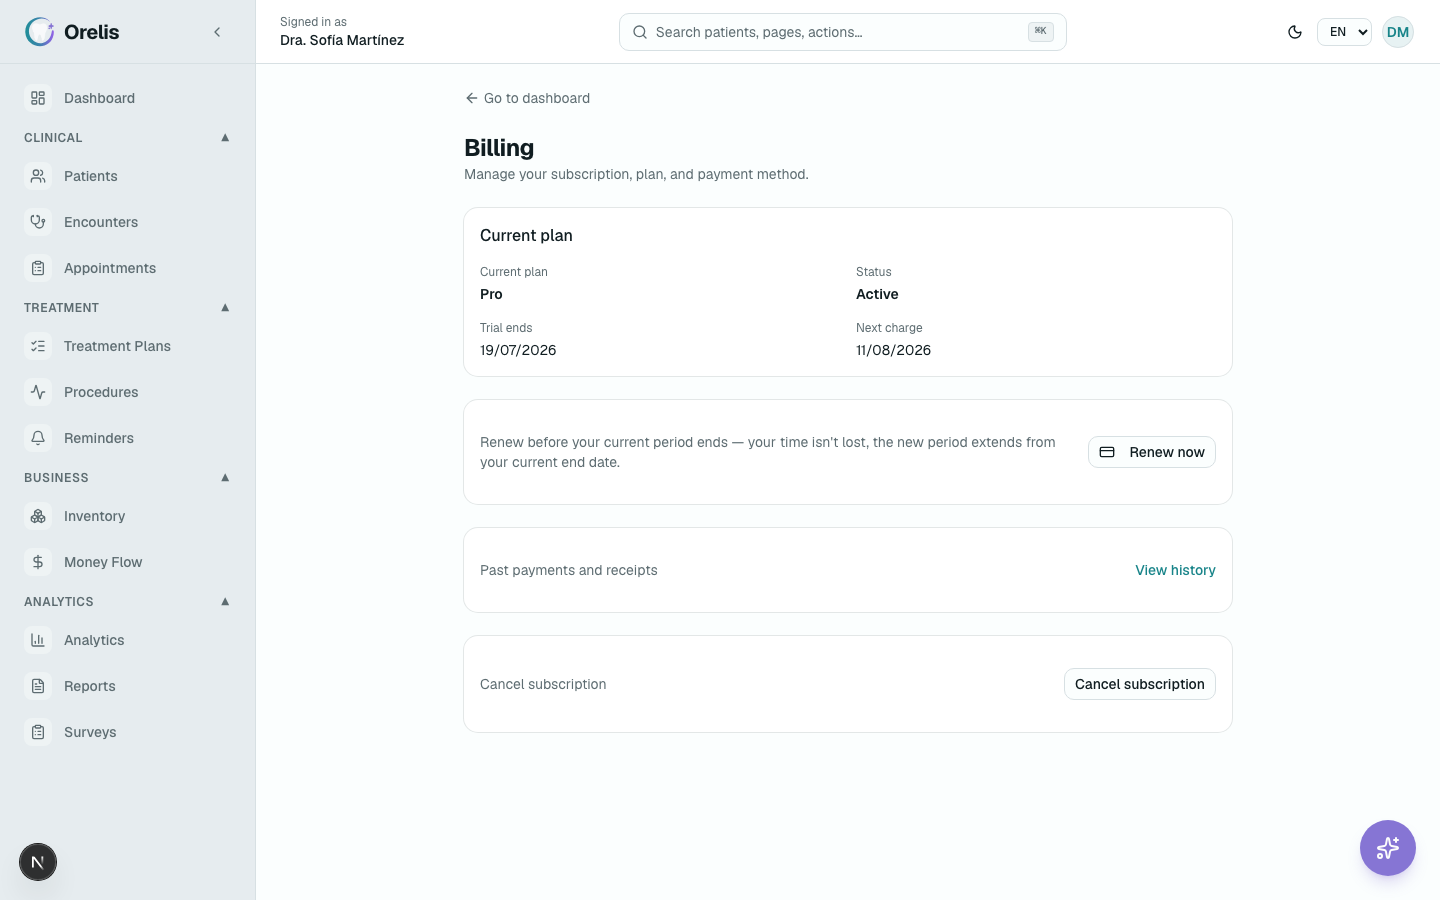Click View history link
Viewport: 1440px width, 900px height.
(1175, 570)
